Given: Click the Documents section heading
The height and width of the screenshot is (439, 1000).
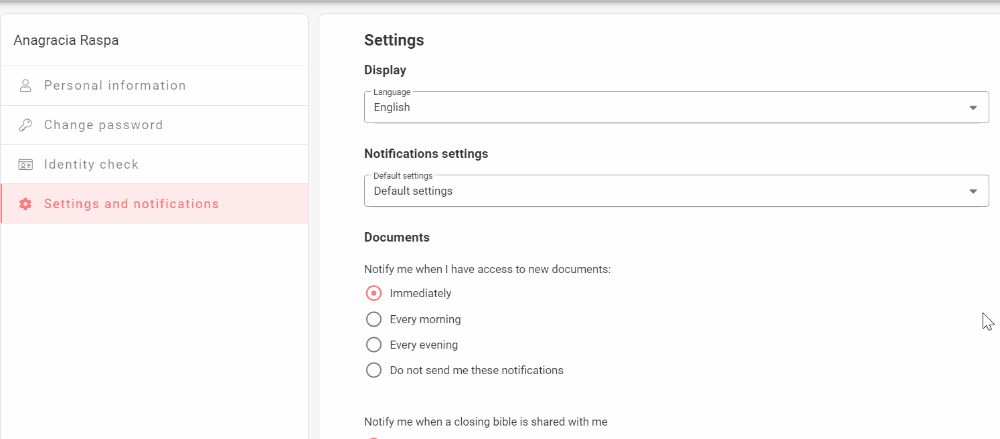Looking at the screenshot, I should pos(396,238).
